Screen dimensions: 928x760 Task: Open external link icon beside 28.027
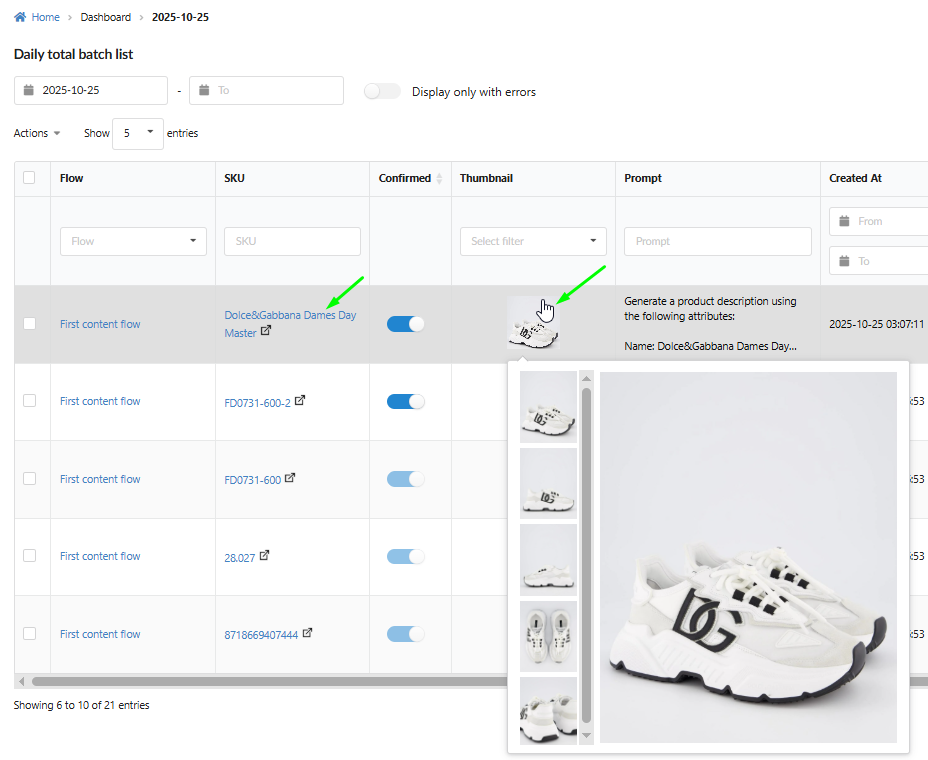[x=265, y=555]
